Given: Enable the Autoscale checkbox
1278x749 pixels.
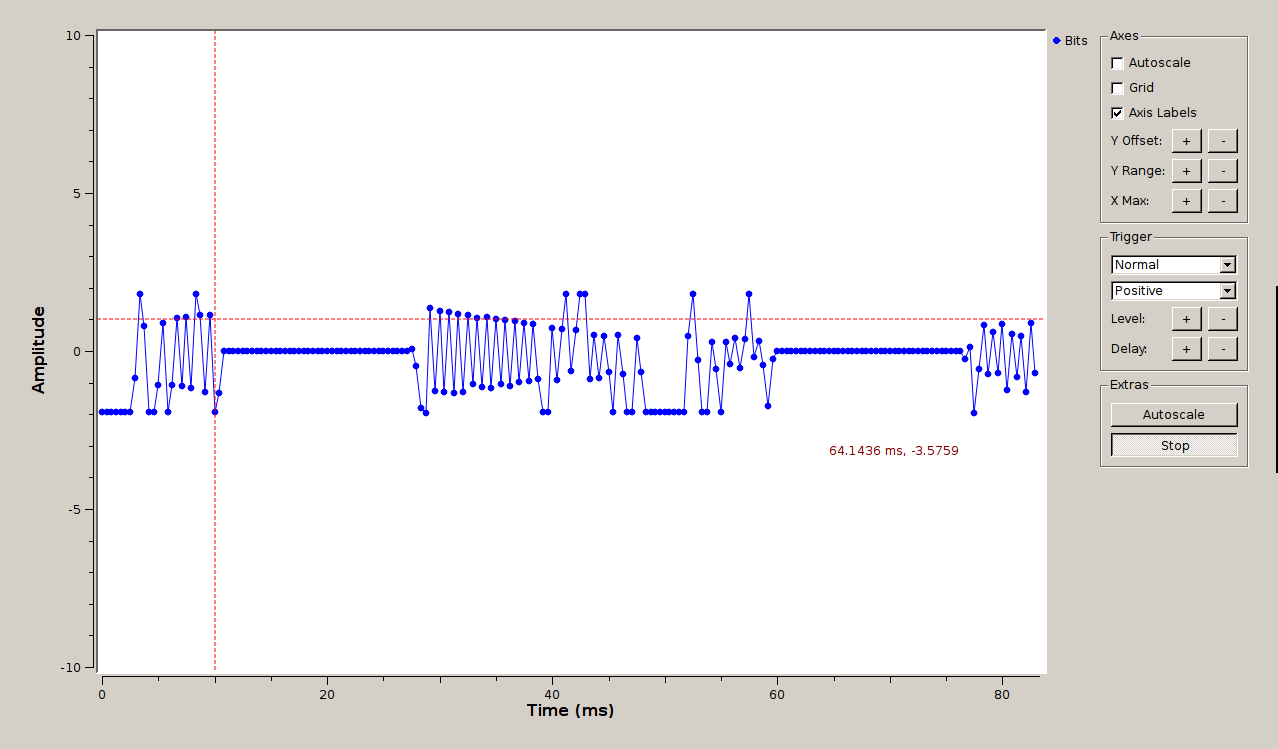Looking at the screenshot, I should pyautogui.click(x=1117, y=63).
